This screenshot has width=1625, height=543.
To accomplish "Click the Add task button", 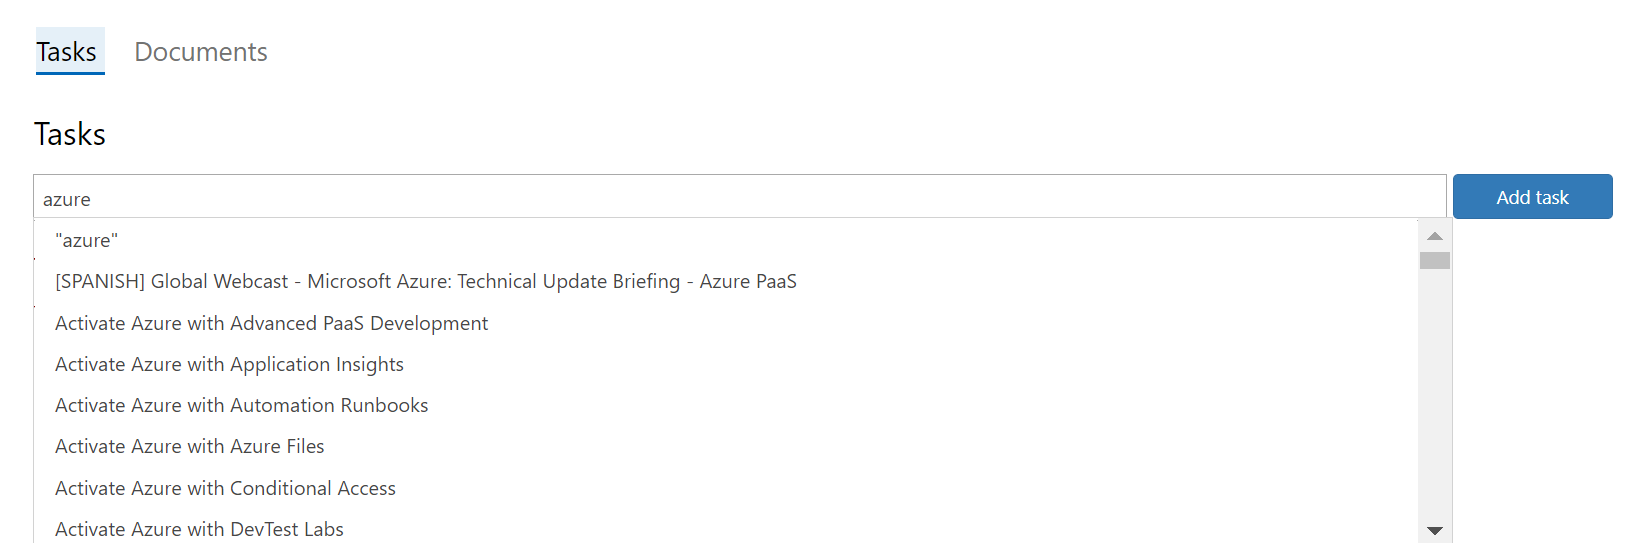I will pos(1532,197).
